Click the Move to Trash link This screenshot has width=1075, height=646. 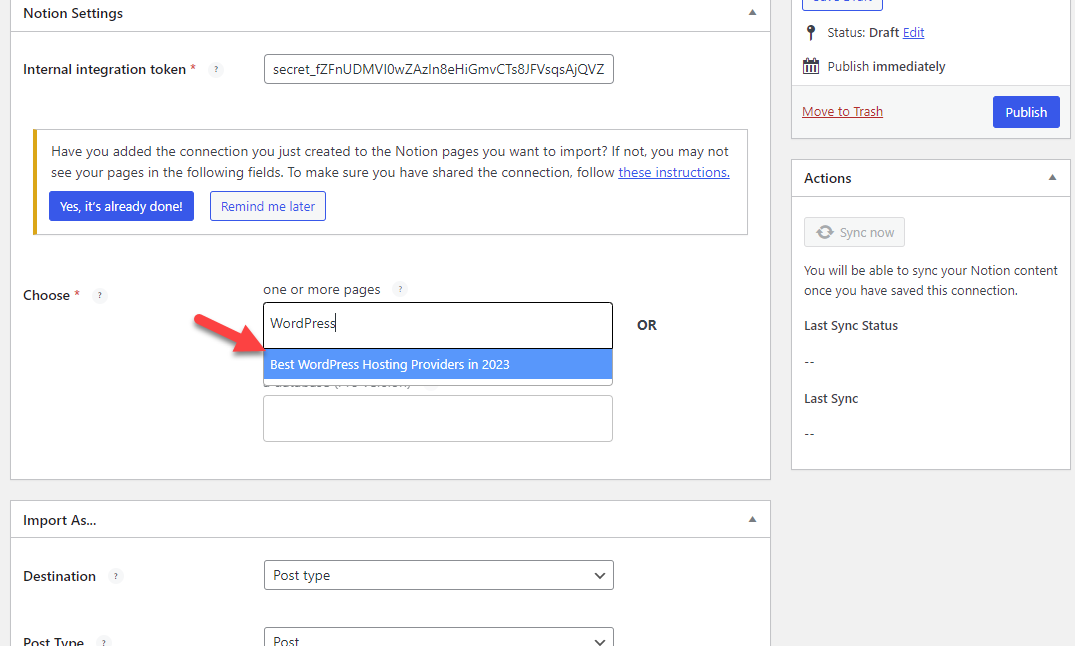[x=843, y=111]
